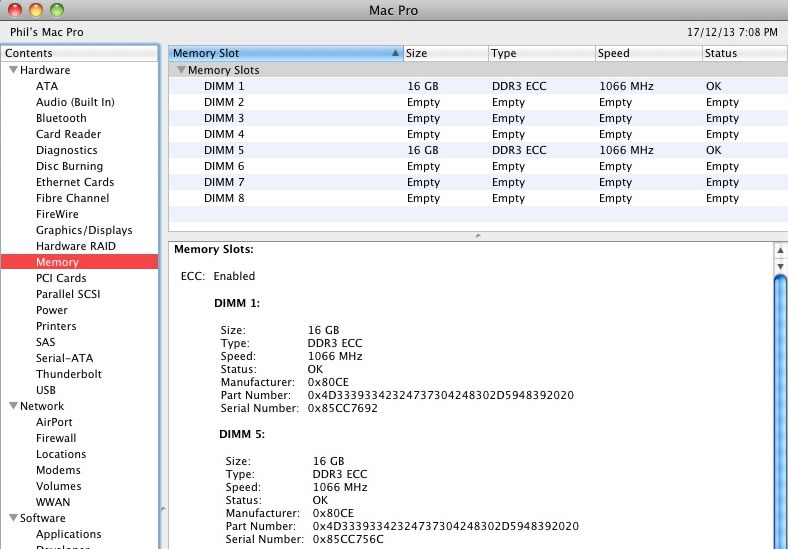This screenshot has width=788, height=549.
Task: Select Audio (Built In) in sidebar
Action: (75, 102)
